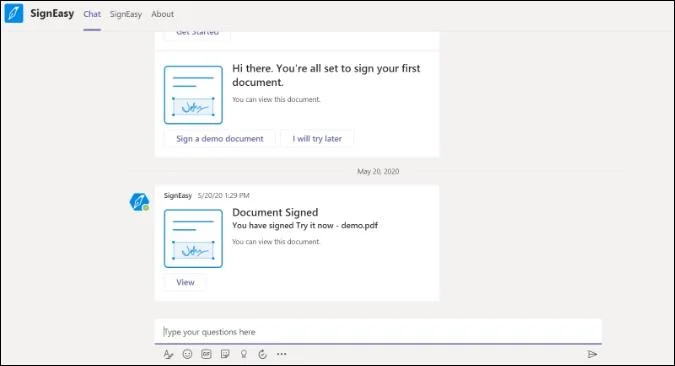This screenshot has width=675, height=366.
Task: Click the Sign a demo document button
Action: (220, 139)
